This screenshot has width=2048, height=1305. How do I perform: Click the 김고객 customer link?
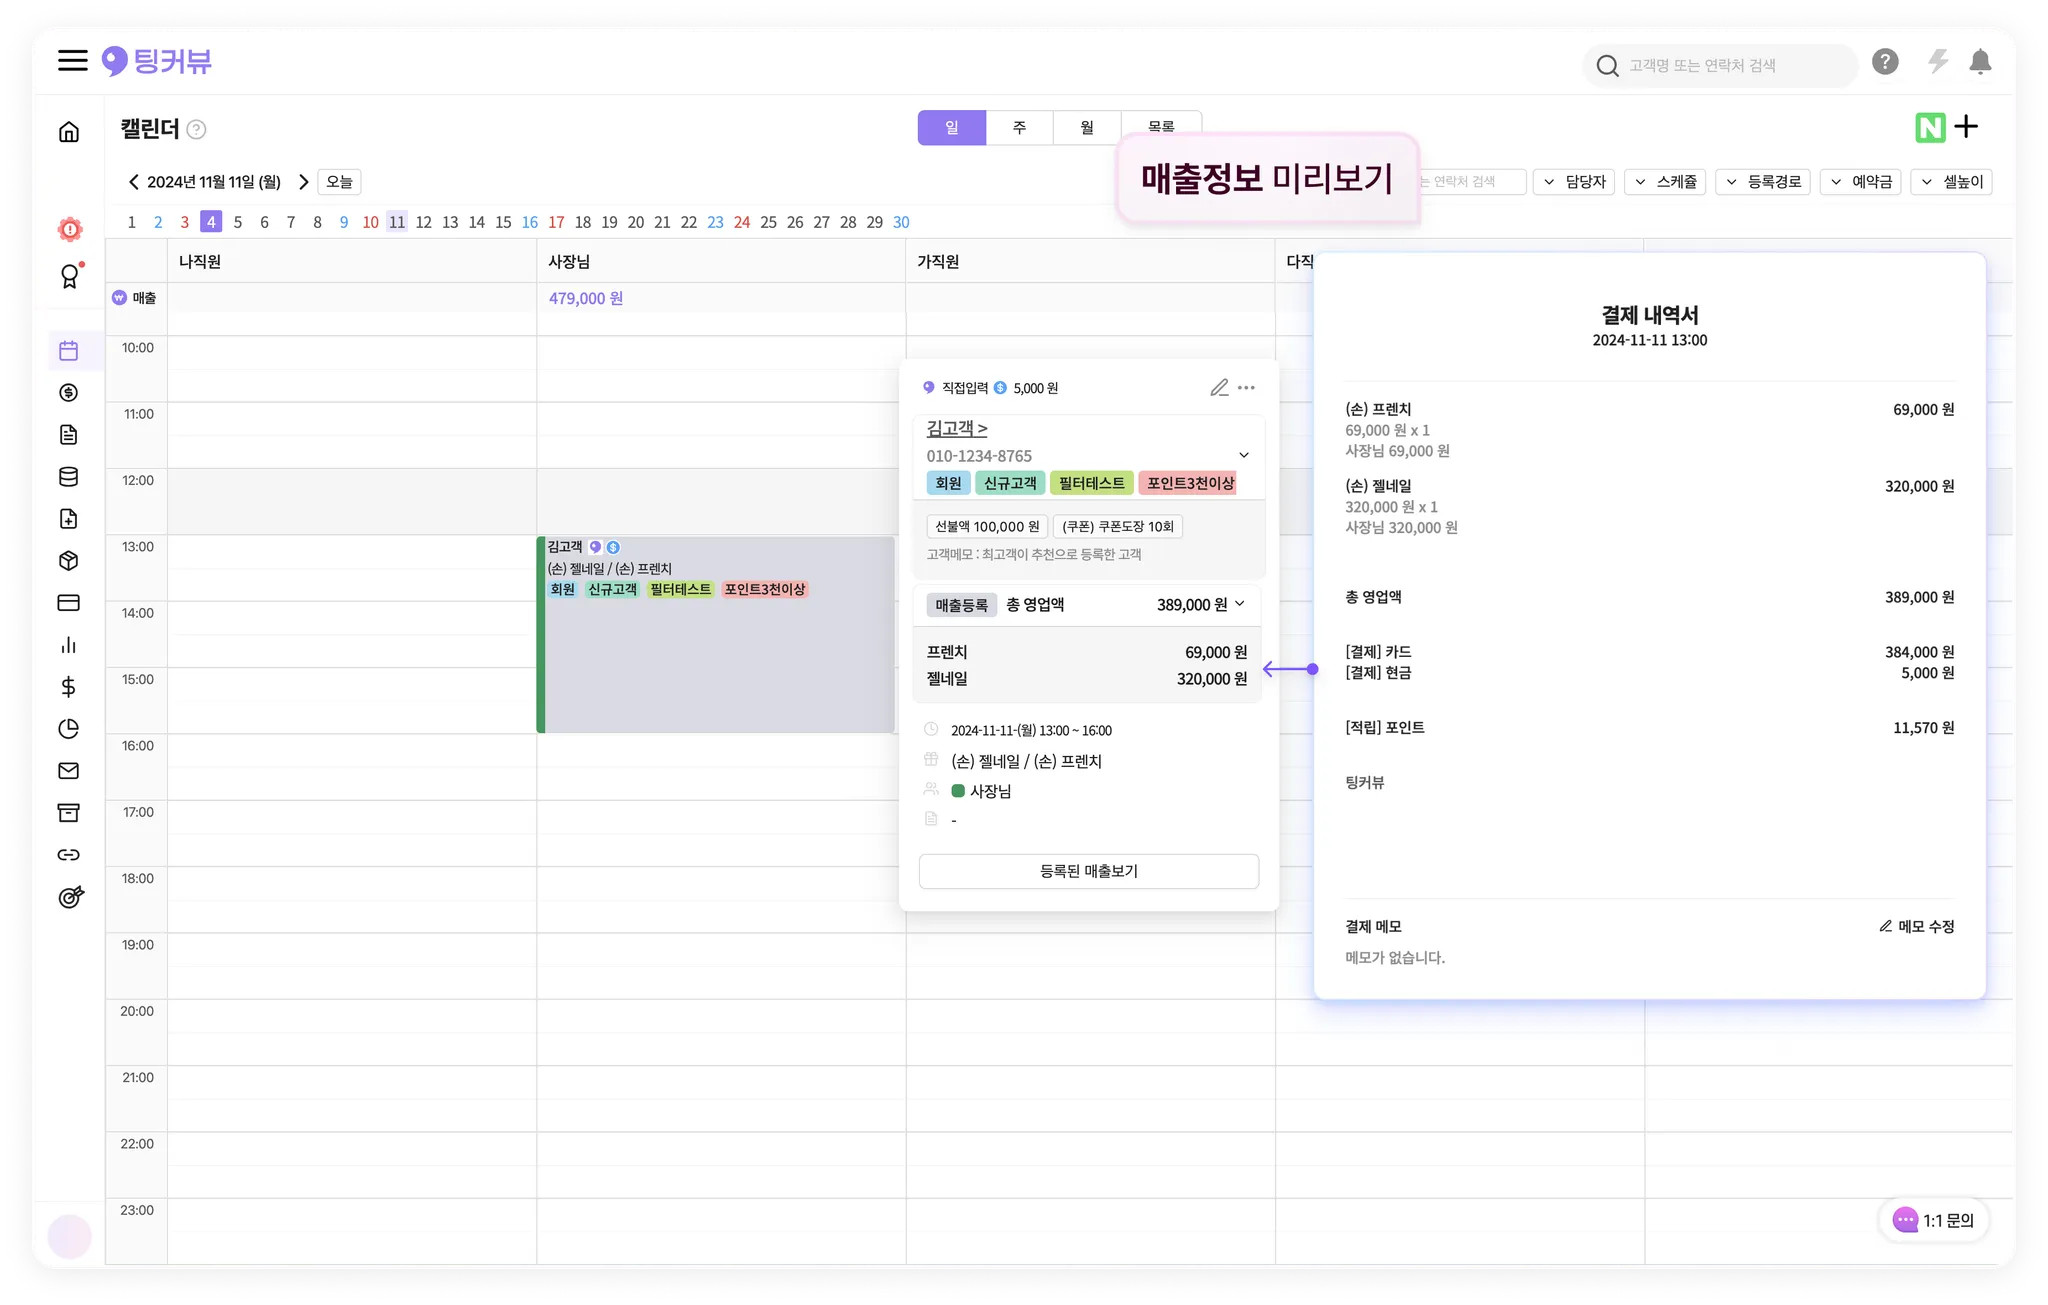pos(956,429)
